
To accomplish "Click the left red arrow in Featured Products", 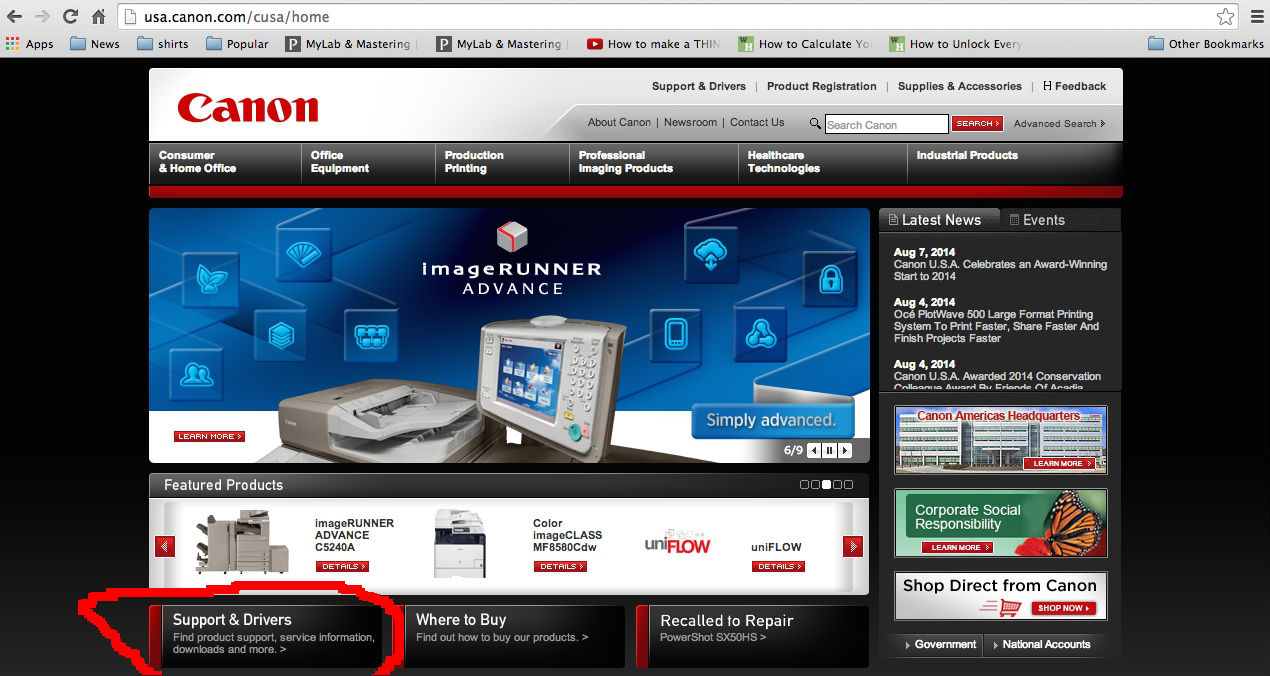I will pos(164,546).
